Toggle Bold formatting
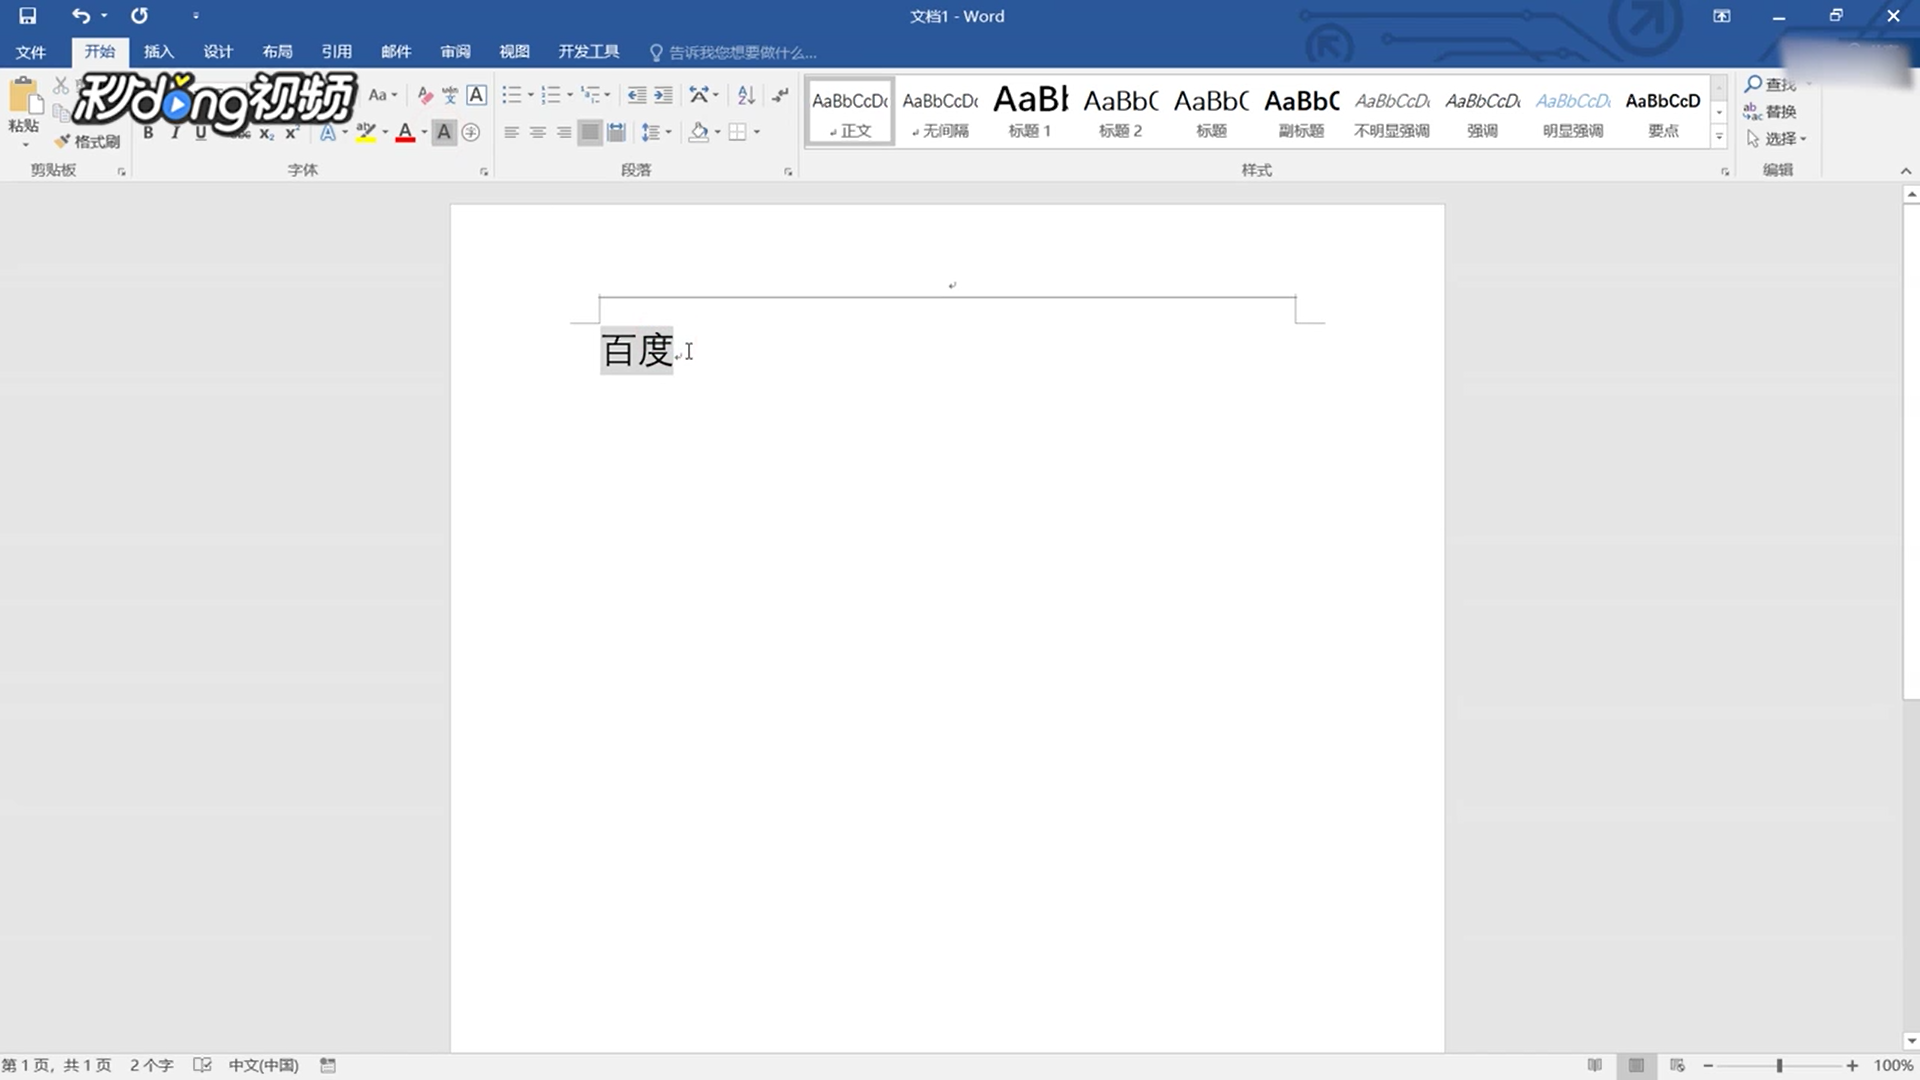The width and height of the screenshot is (1920, 1080). tap(148, 132)
